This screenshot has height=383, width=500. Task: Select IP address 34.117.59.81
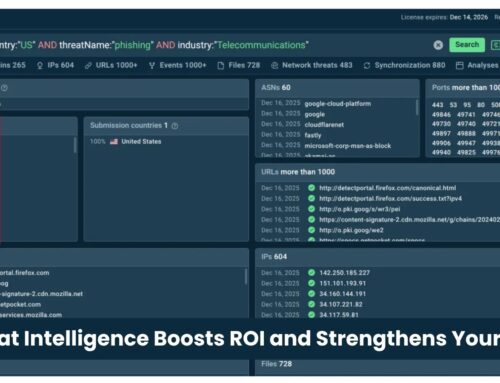click(339, 315)
